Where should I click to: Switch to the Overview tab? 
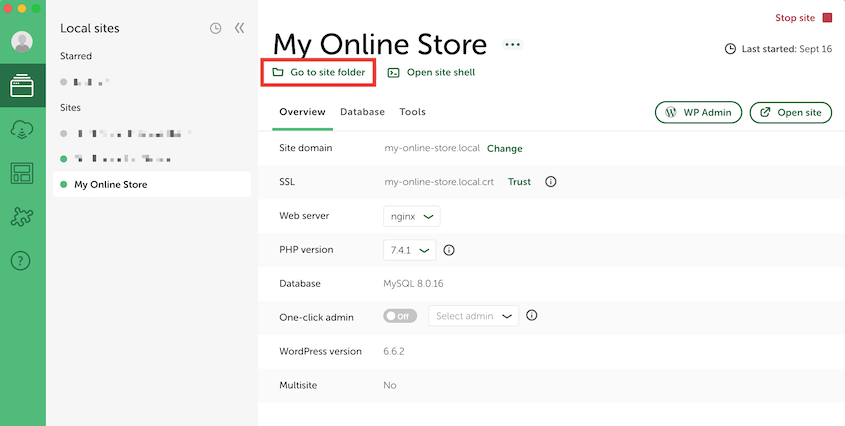point(302,112)
